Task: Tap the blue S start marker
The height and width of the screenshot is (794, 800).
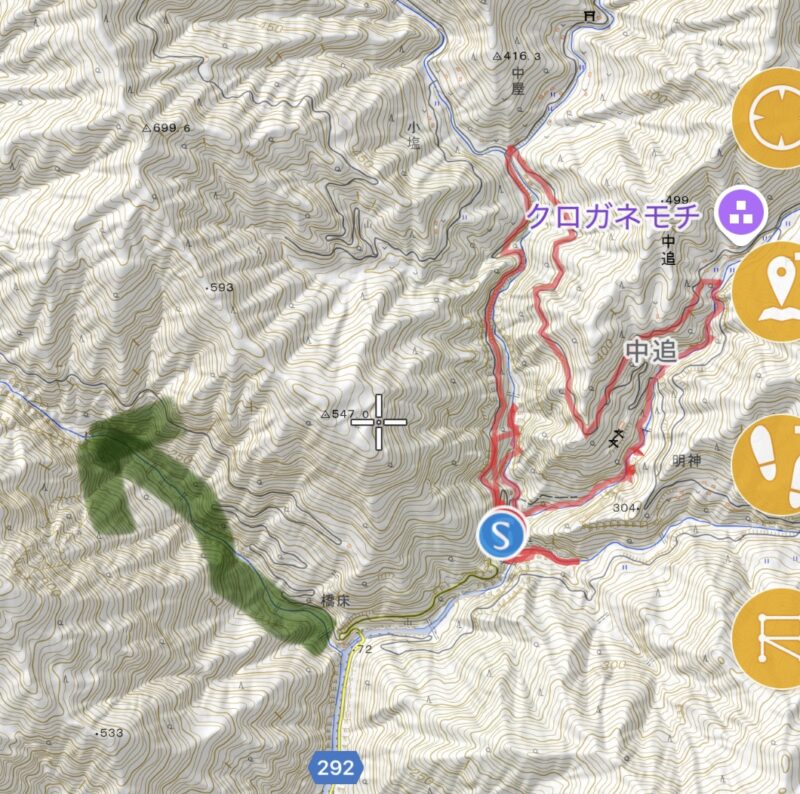Action: [501, 536]
